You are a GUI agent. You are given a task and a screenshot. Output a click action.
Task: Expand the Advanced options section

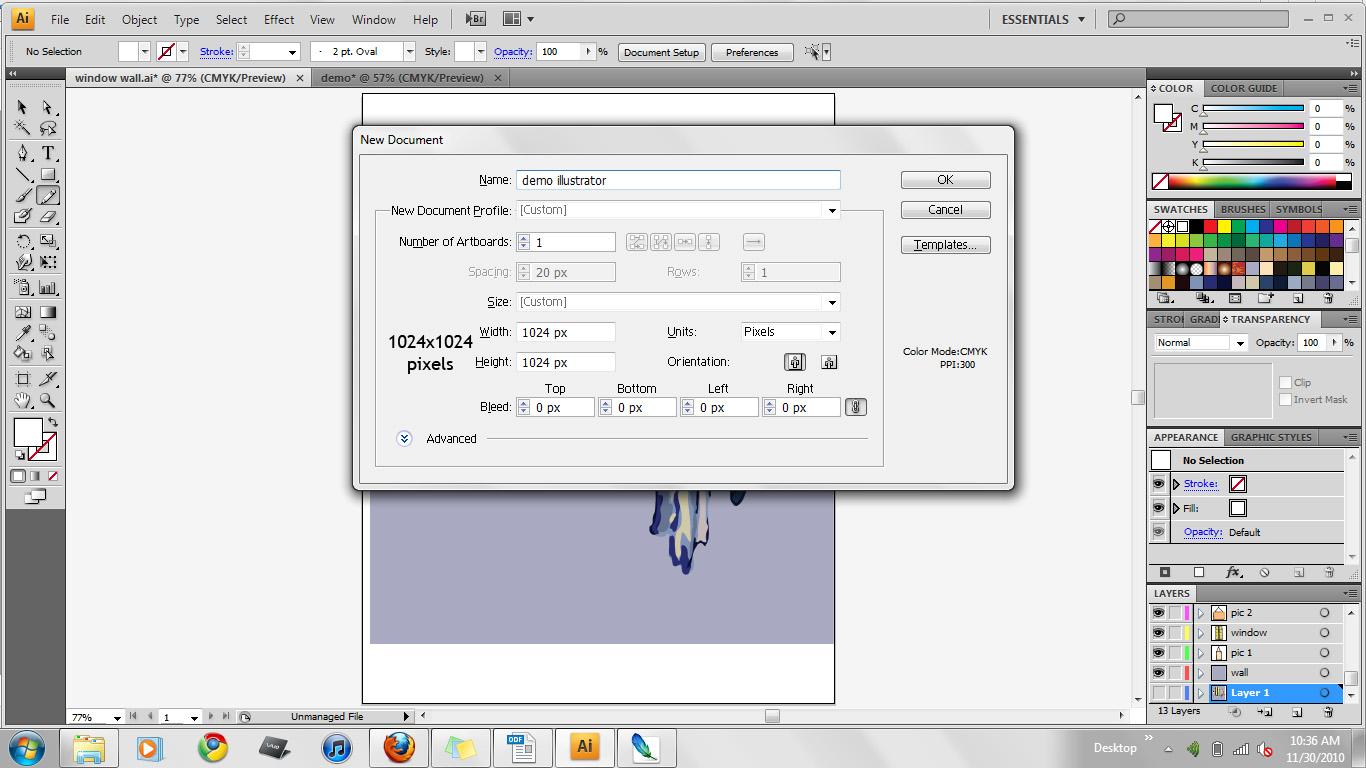tap(404, 439)
